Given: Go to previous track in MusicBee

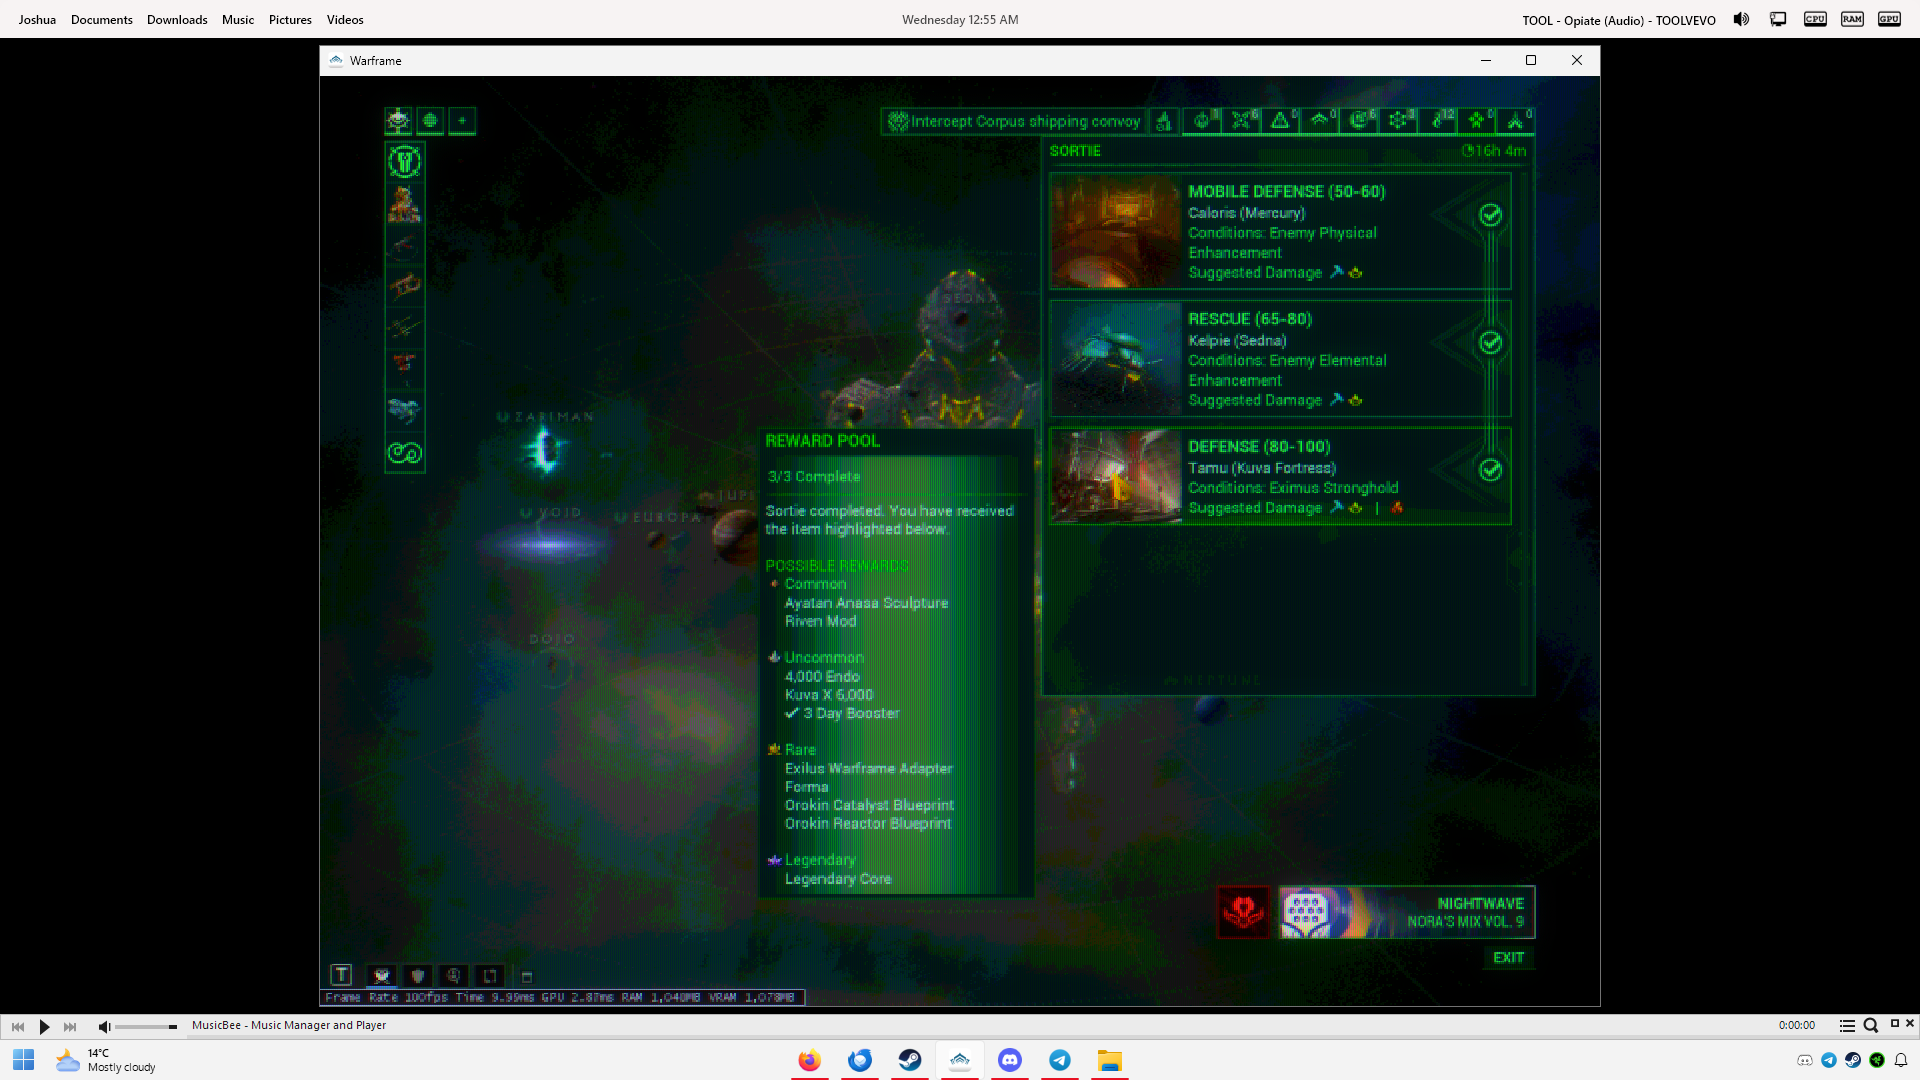Looking at the screenshot, I should pos(18,1026).
